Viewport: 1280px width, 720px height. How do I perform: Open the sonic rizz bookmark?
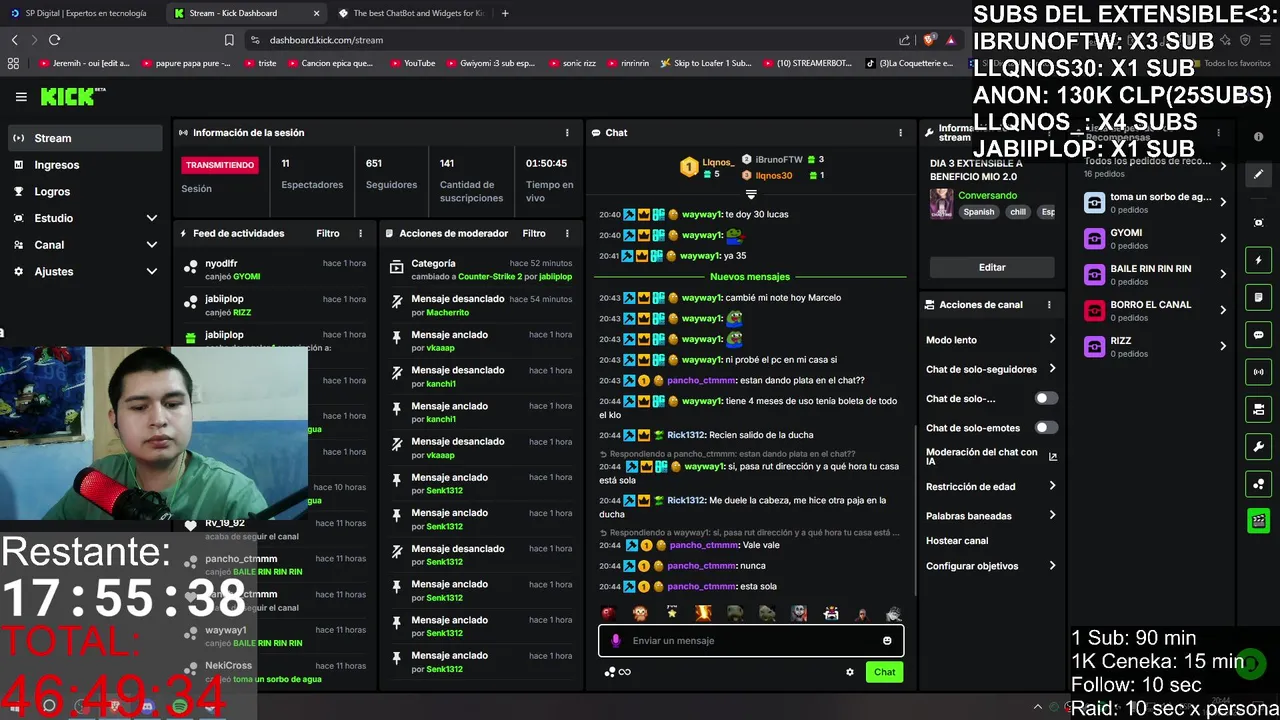[x=572, y=63]
